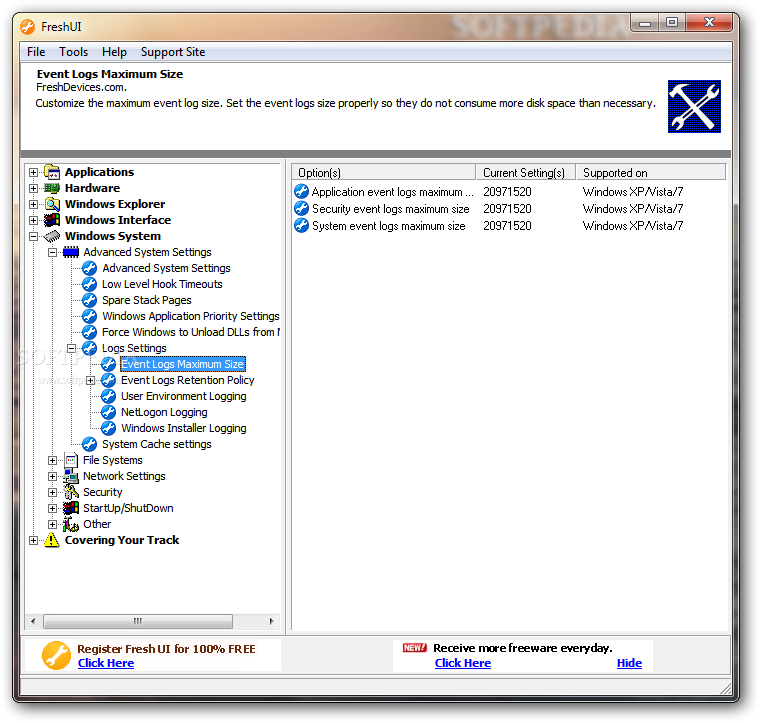This screenshot has width=760, height=723.
Task: Sort by Current Setting(s) column header
Action: point(526,173)
